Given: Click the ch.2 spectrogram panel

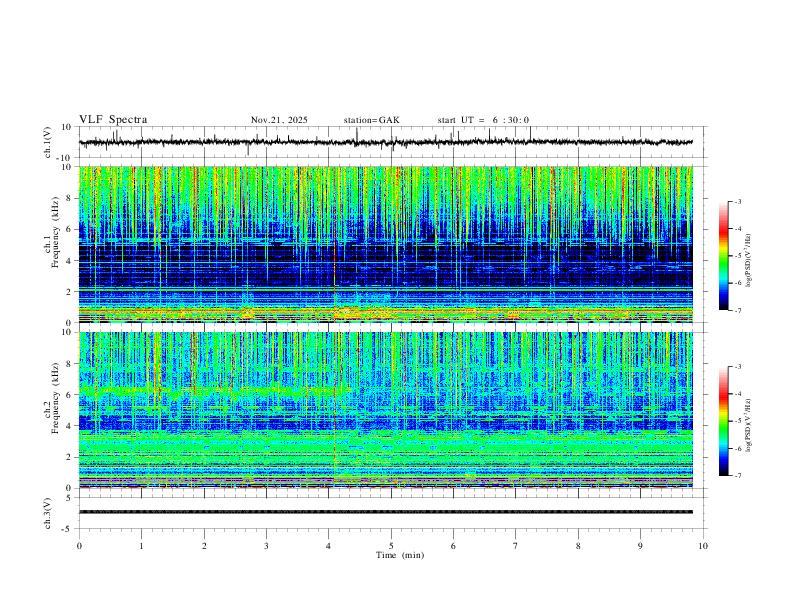Looking at the screenshot, I should [x=386, y=410].
